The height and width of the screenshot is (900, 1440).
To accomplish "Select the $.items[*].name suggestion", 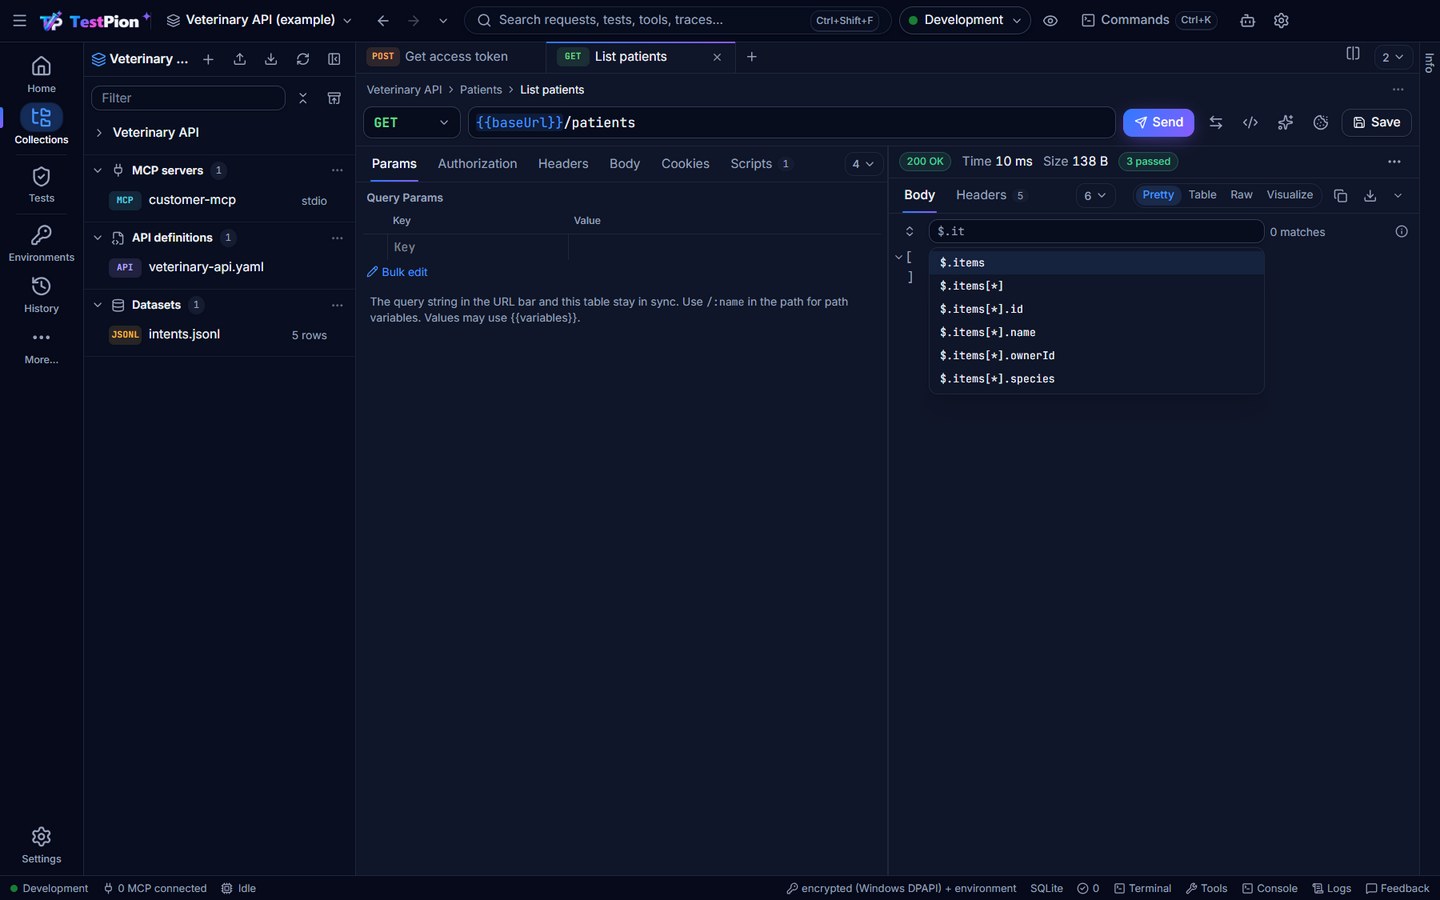I will [x=1096, y=333].
